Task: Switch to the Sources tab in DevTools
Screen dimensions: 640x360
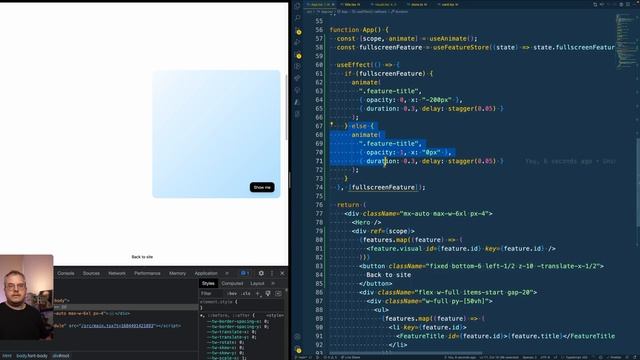Action: click(91, 273)
